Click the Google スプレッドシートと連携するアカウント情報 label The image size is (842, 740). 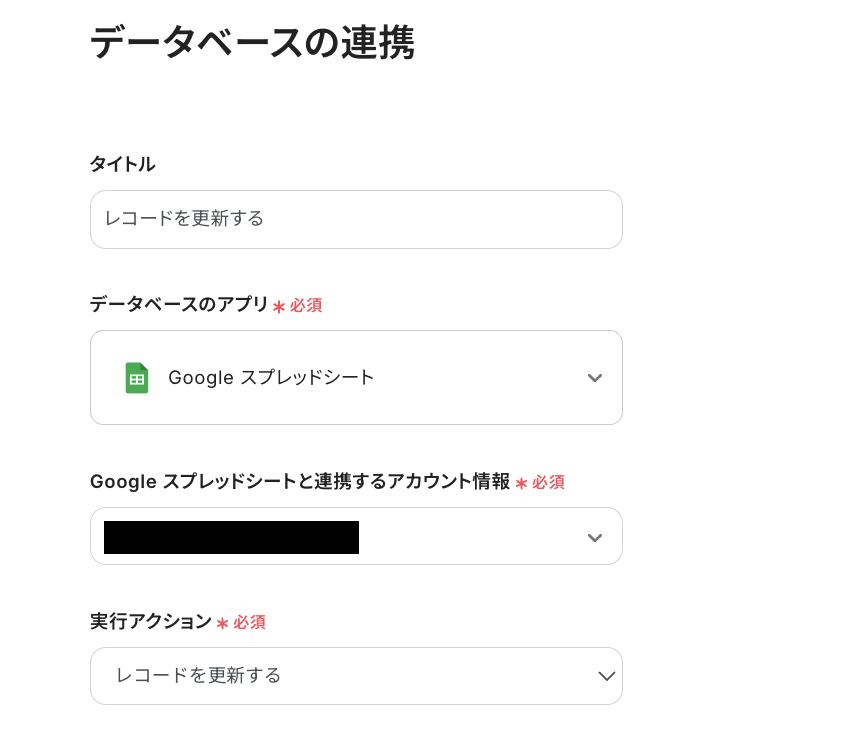[x=300, y=482]
